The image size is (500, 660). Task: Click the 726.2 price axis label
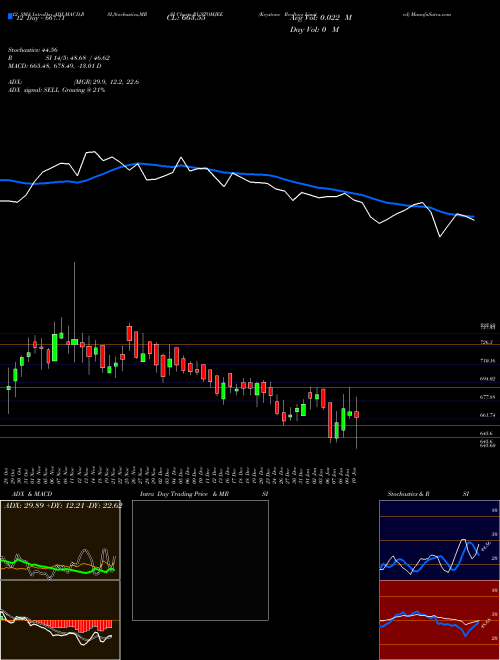tap(486, 343)
